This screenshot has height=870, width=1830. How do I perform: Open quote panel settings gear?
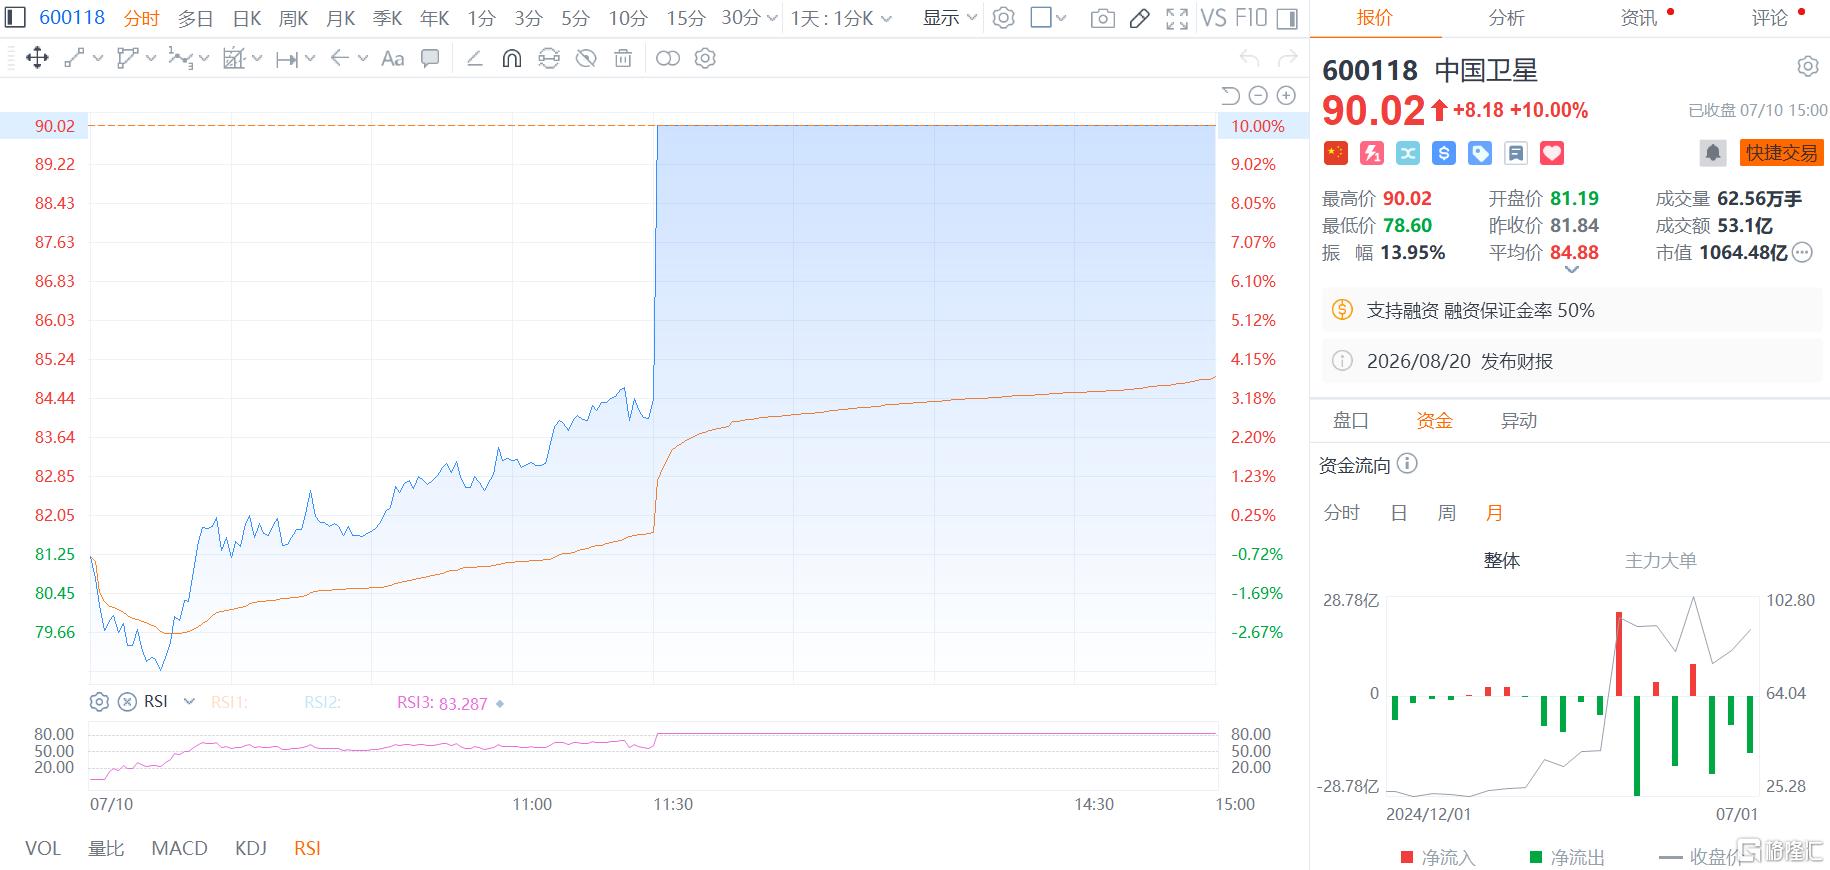click(1807, 67)
